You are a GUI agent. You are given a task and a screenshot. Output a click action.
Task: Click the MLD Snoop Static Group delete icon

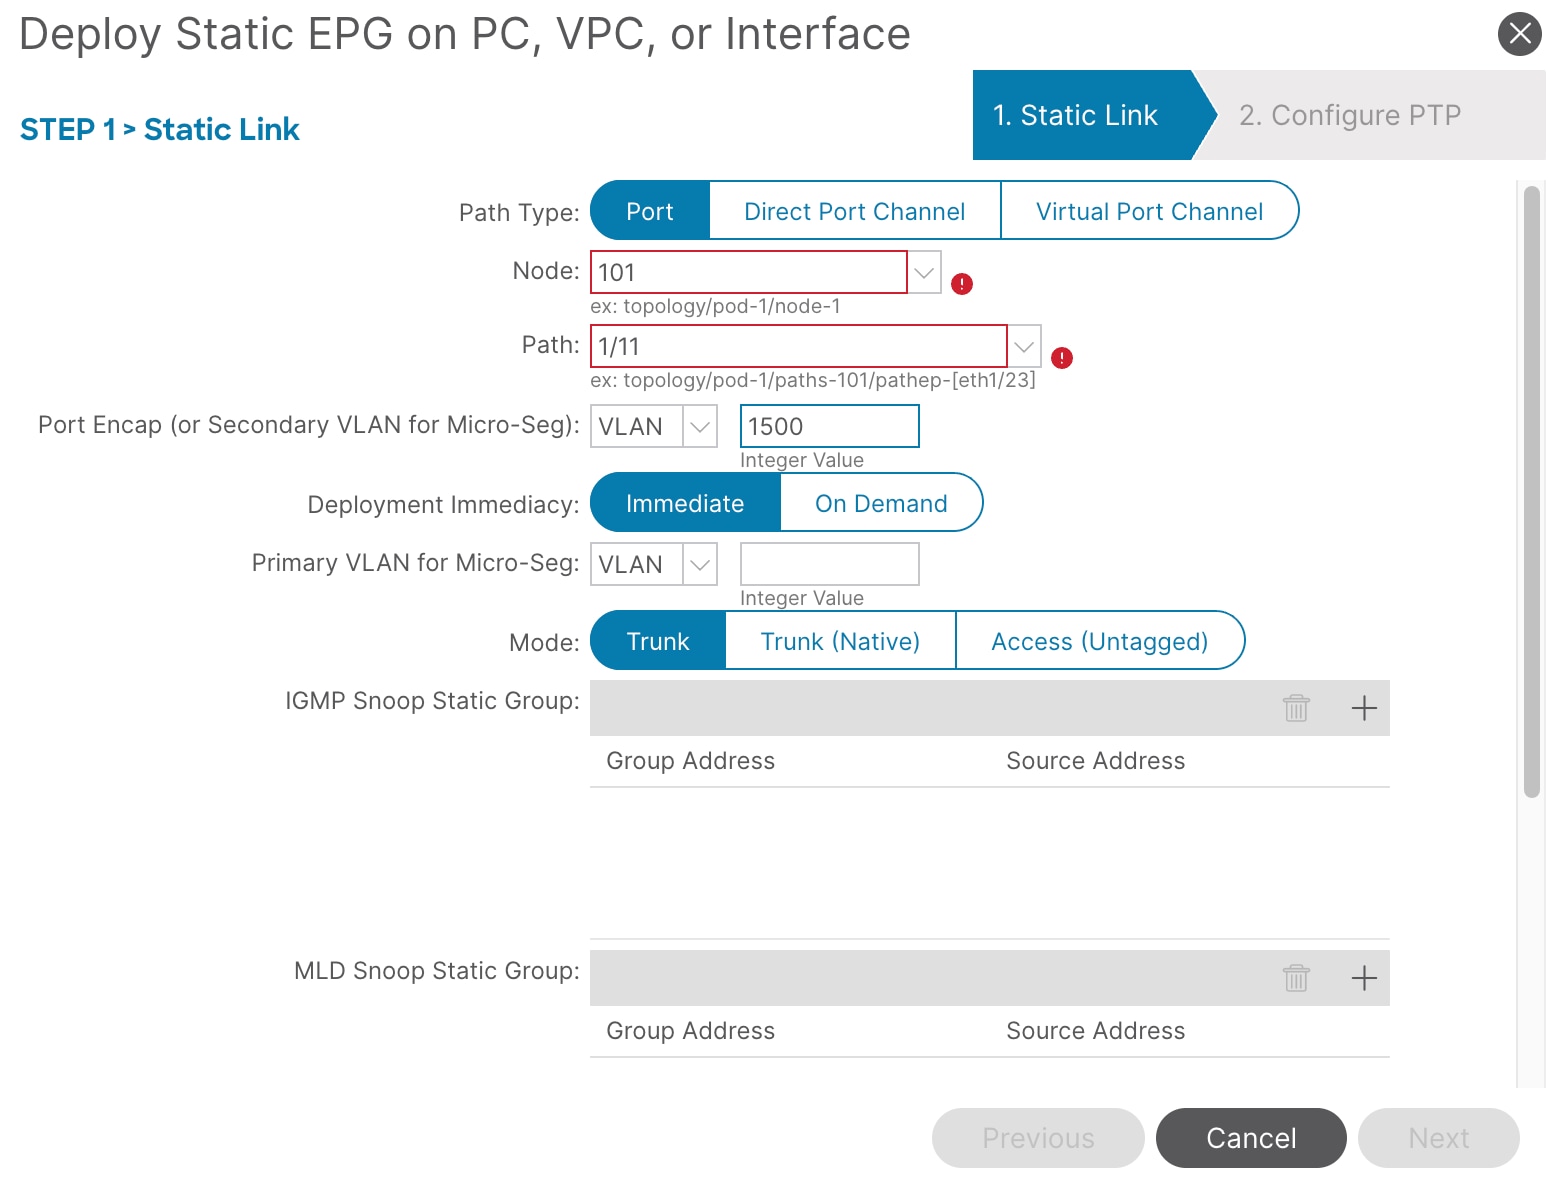click(1296, 978)
